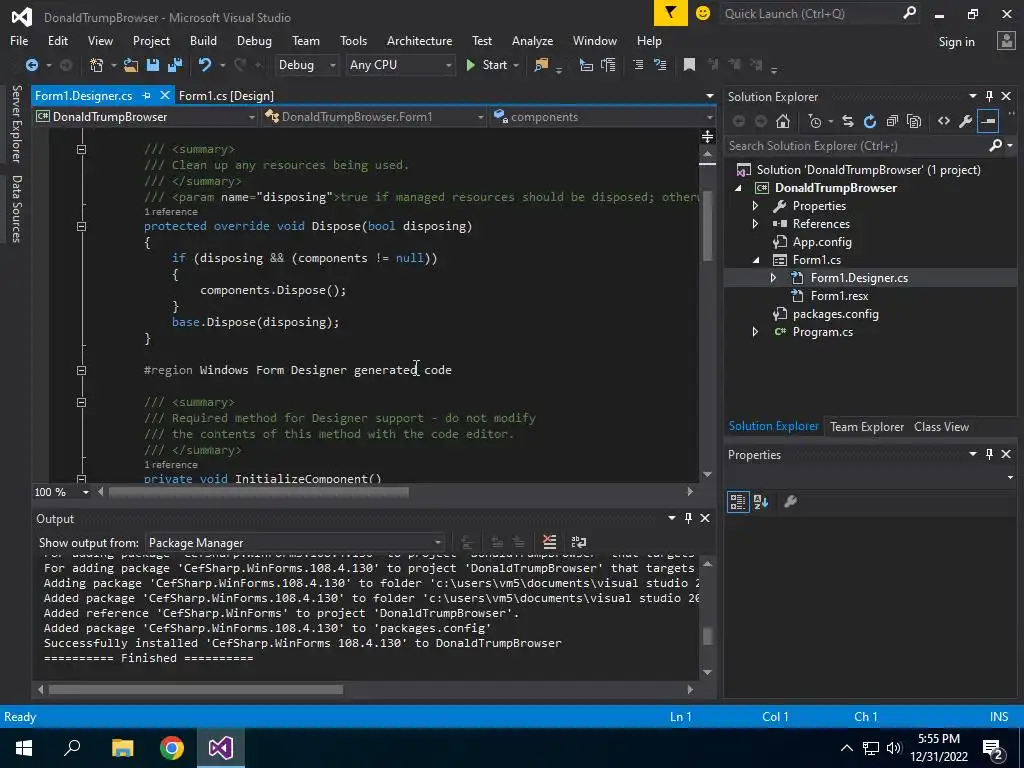
Task: Toggle a bookmark on the current line
Action: pyautogui.click(x=689, y=65)
